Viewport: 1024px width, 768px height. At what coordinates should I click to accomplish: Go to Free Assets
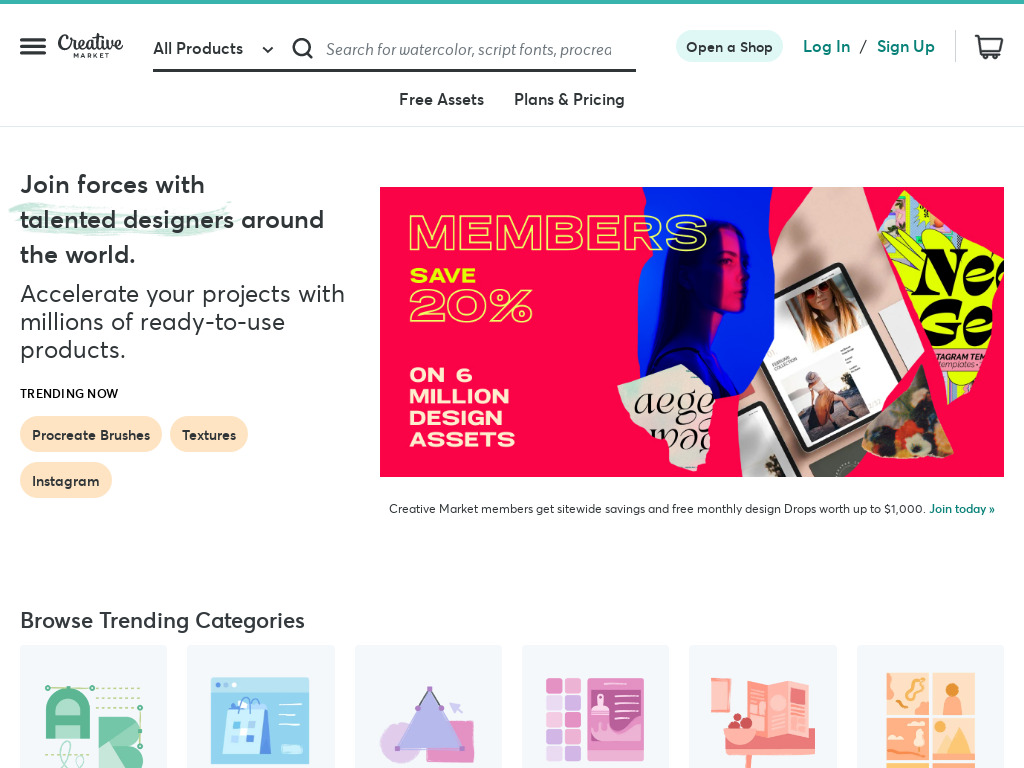[x=441, y=99]
